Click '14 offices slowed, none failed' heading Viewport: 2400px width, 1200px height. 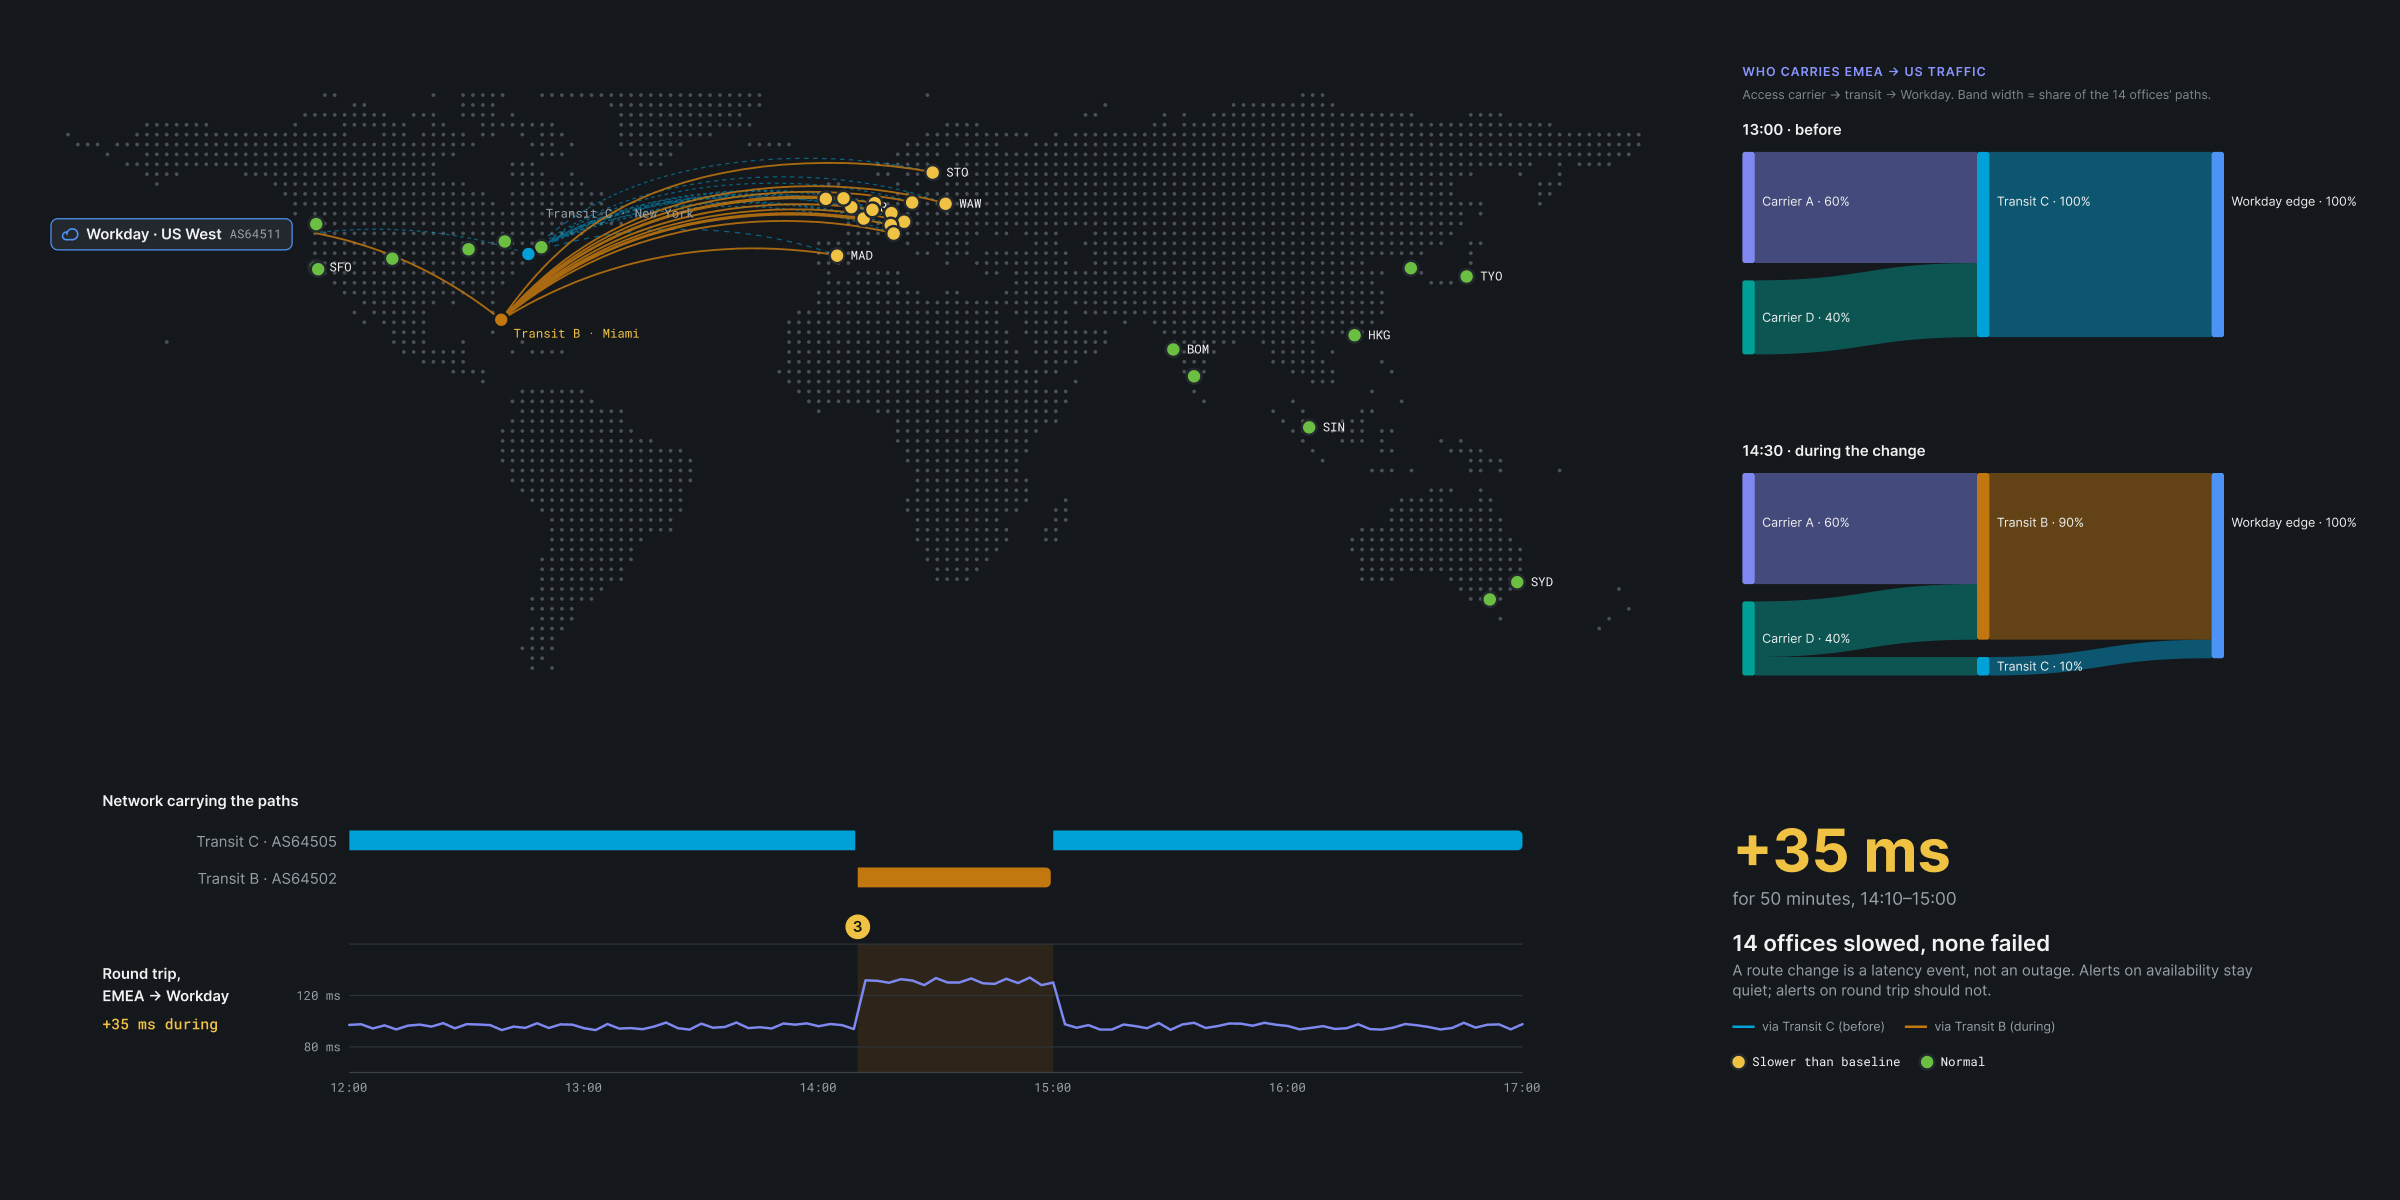point(1891,943)
